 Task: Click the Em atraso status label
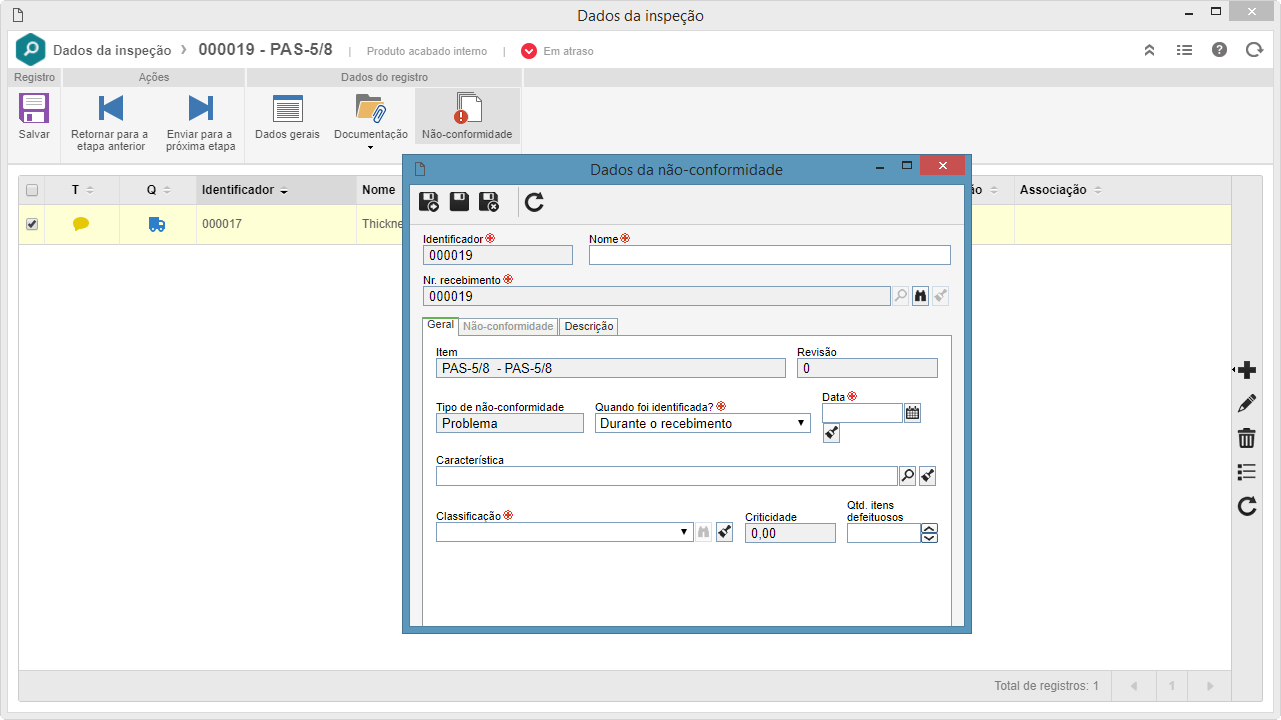point(568,51)
